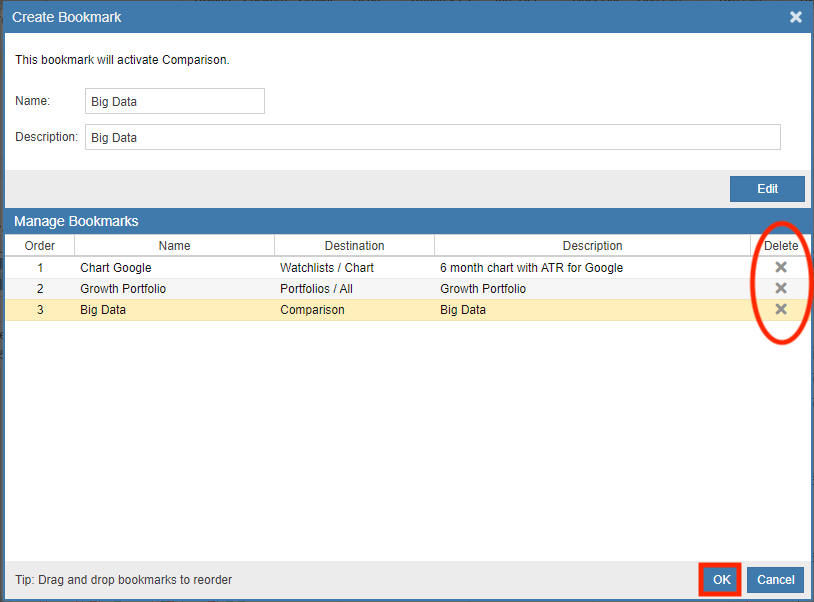Remove the Big Data bookmark
814x602 pixels.
781,309
